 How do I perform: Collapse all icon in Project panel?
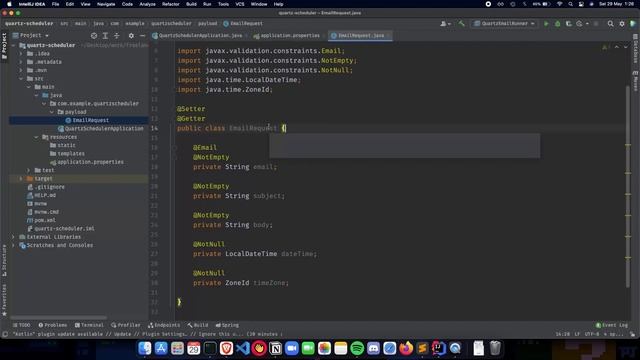click(x=117, y=36)
